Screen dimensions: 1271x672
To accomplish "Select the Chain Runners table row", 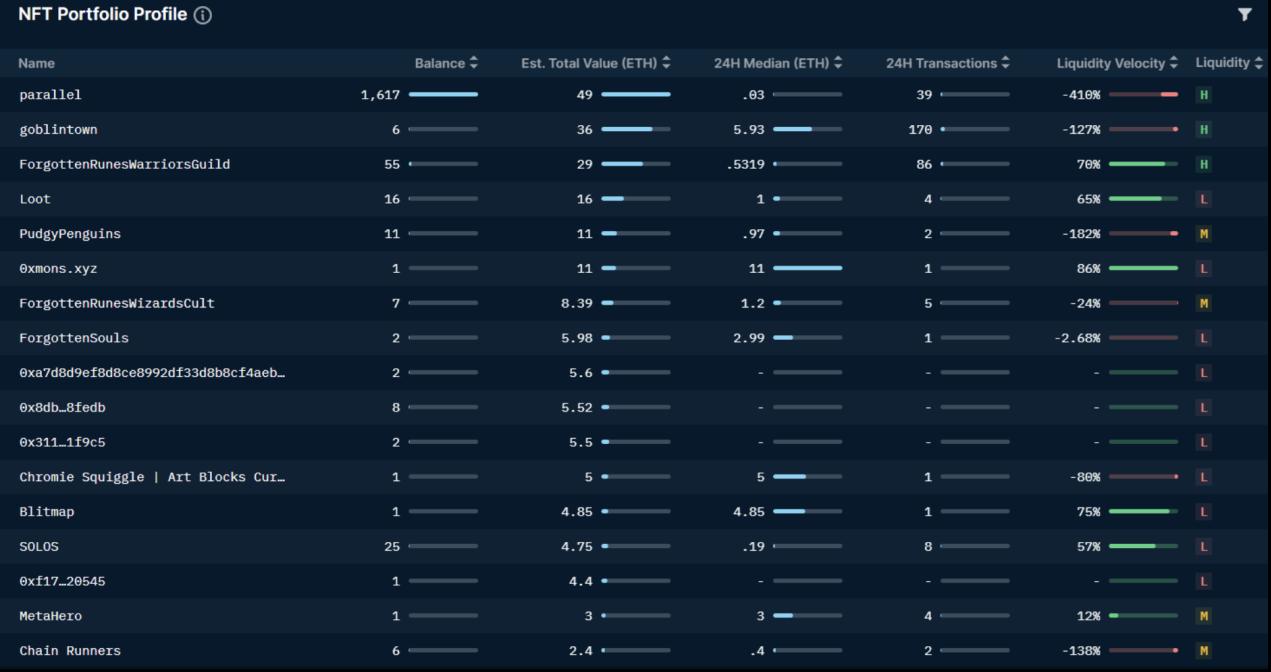I will 70,651.
